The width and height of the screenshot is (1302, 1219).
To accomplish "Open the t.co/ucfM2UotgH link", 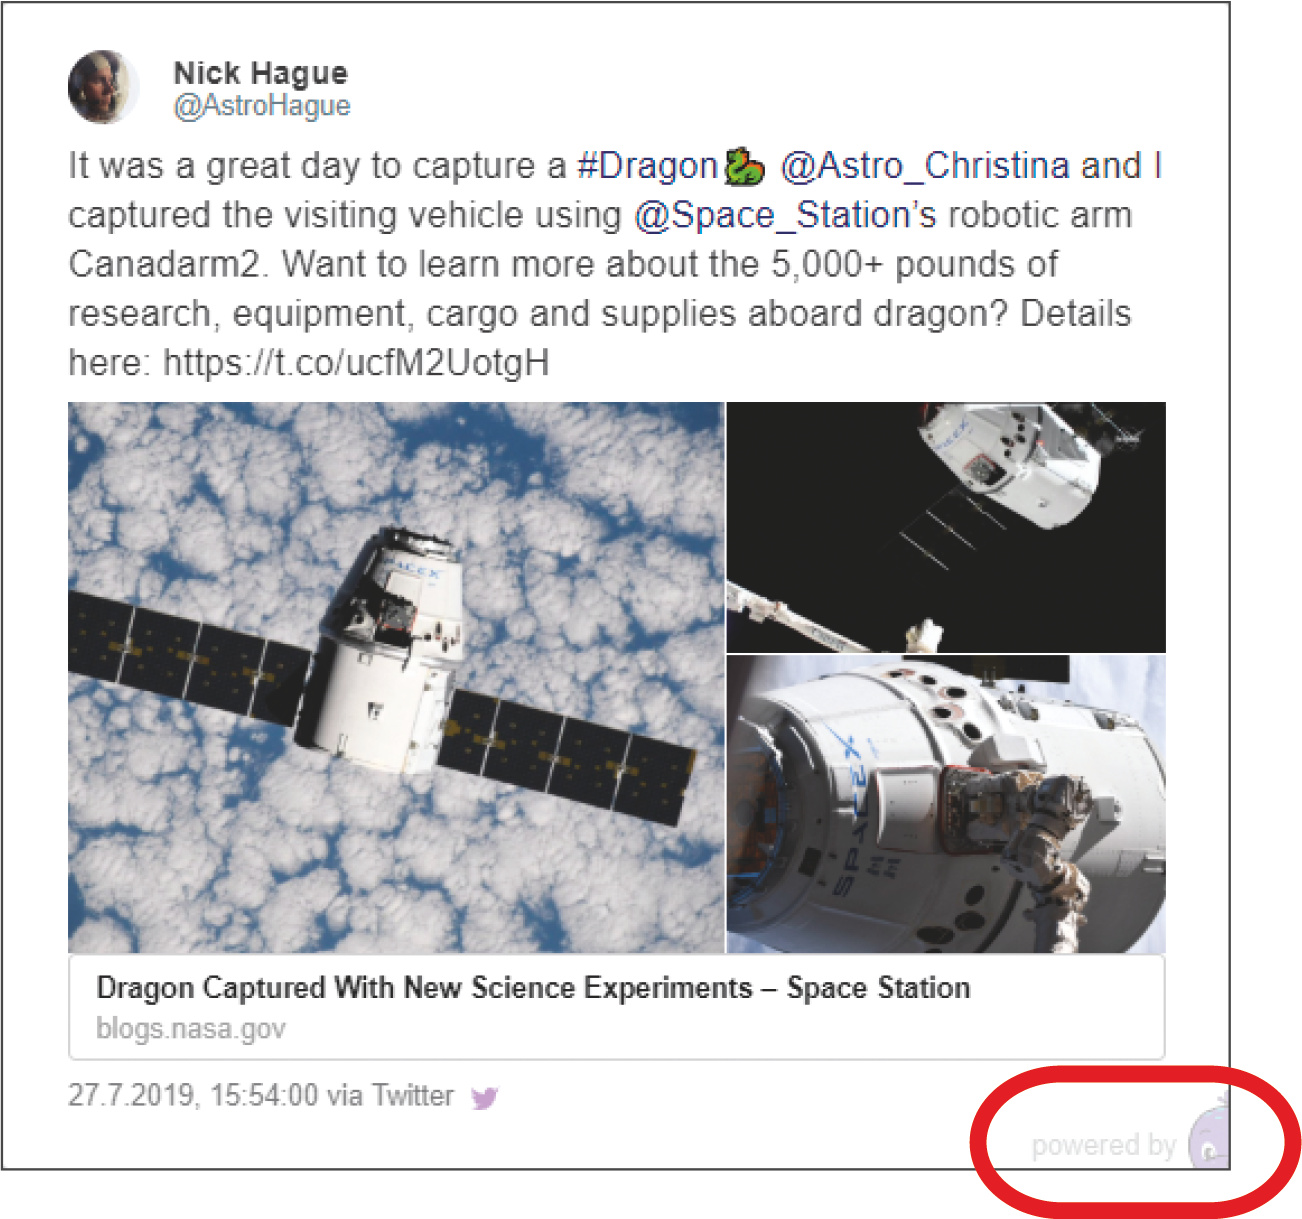I will (356, 362).
